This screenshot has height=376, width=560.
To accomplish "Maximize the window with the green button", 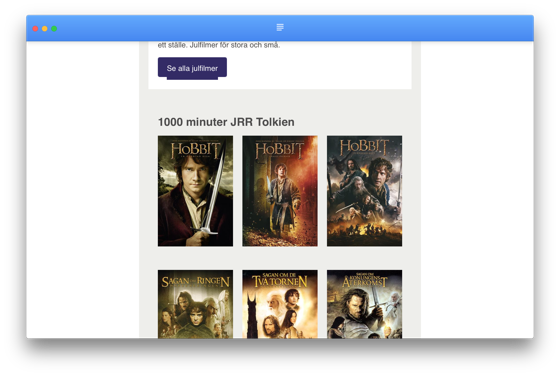I will coord(54,29).
